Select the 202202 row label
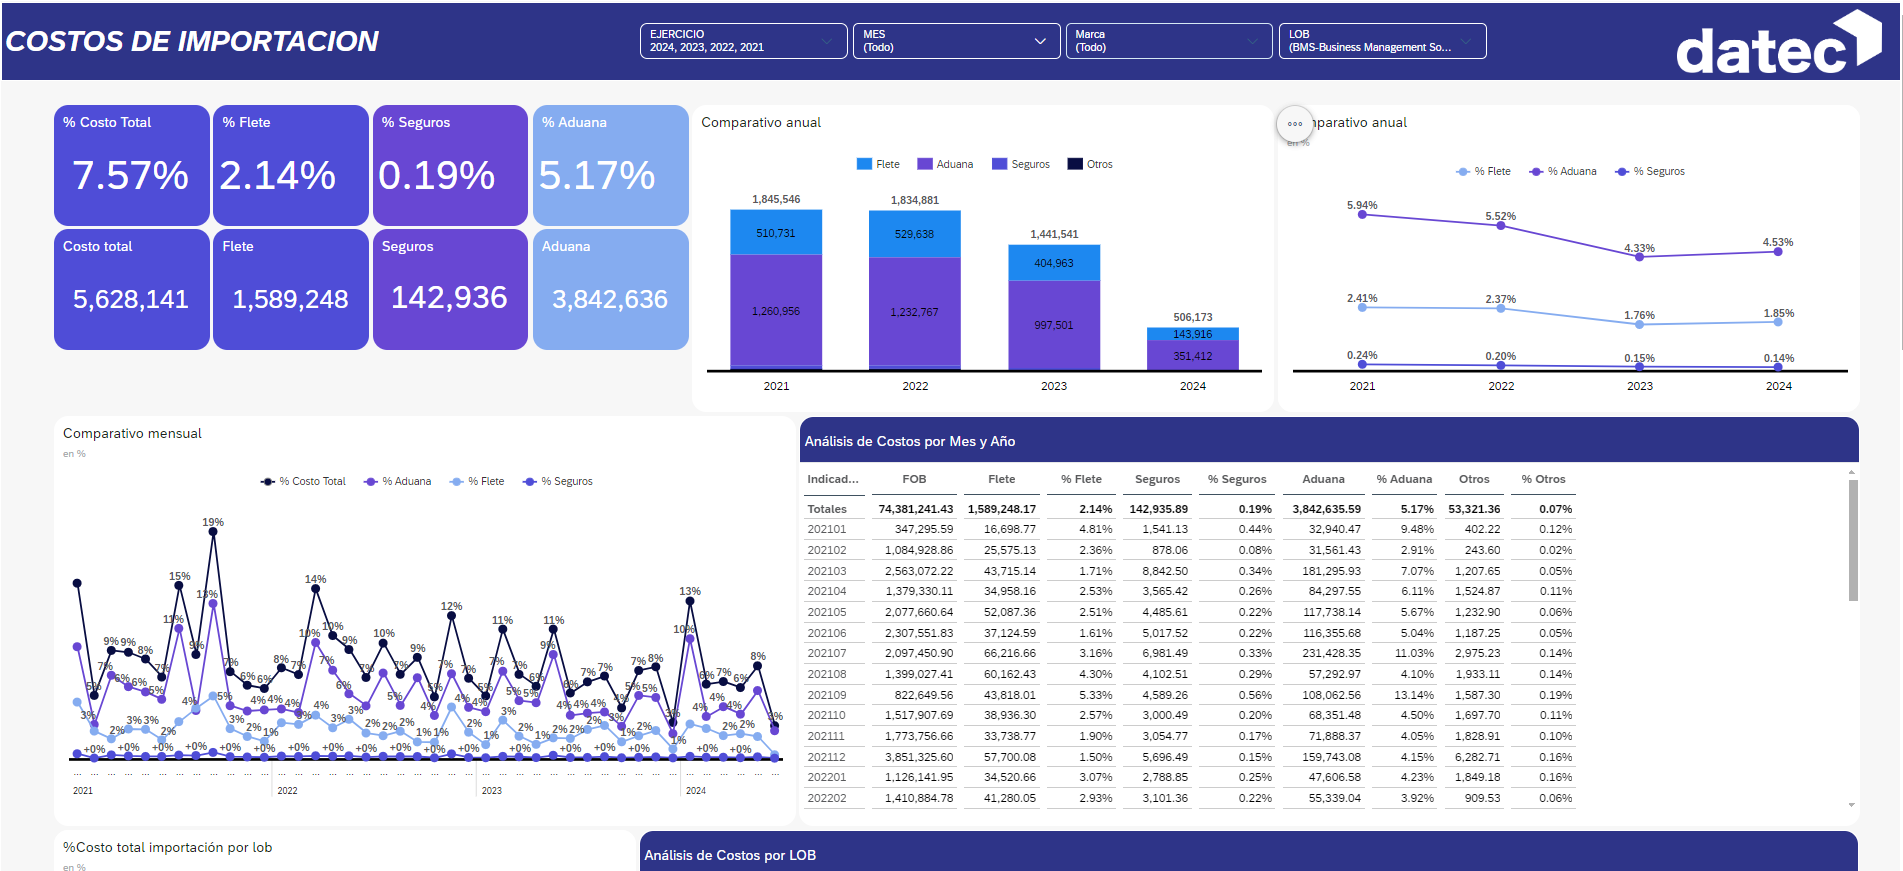The height and width of the screenshot is (871, 1903). tap(827, 798)
